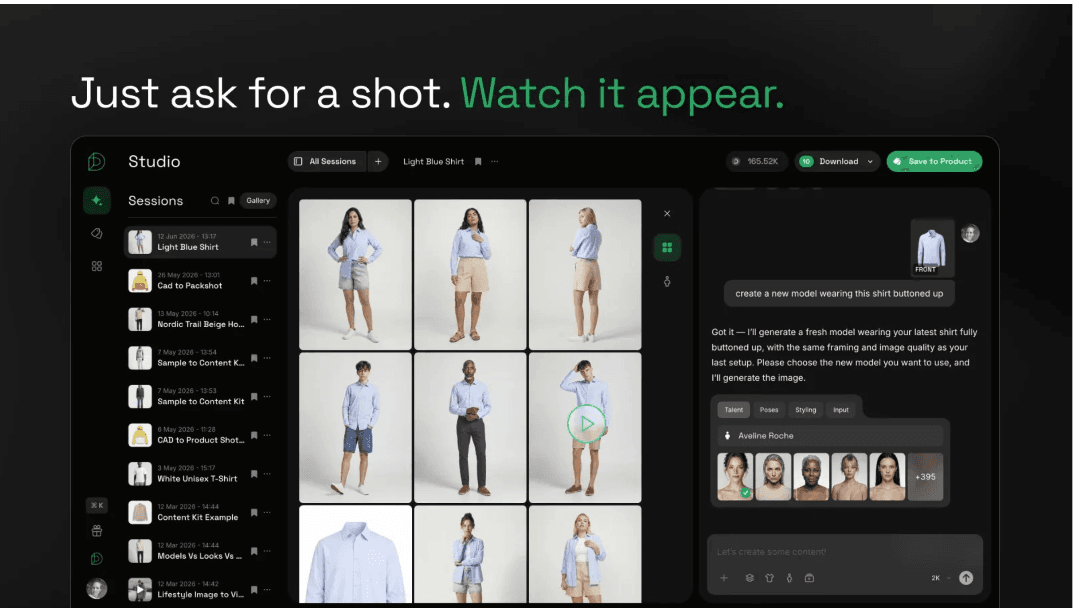The height and width of the screenshot is (608, 1073).
Task: Click the 165.52K credits badge
Action: click(756, 162)
